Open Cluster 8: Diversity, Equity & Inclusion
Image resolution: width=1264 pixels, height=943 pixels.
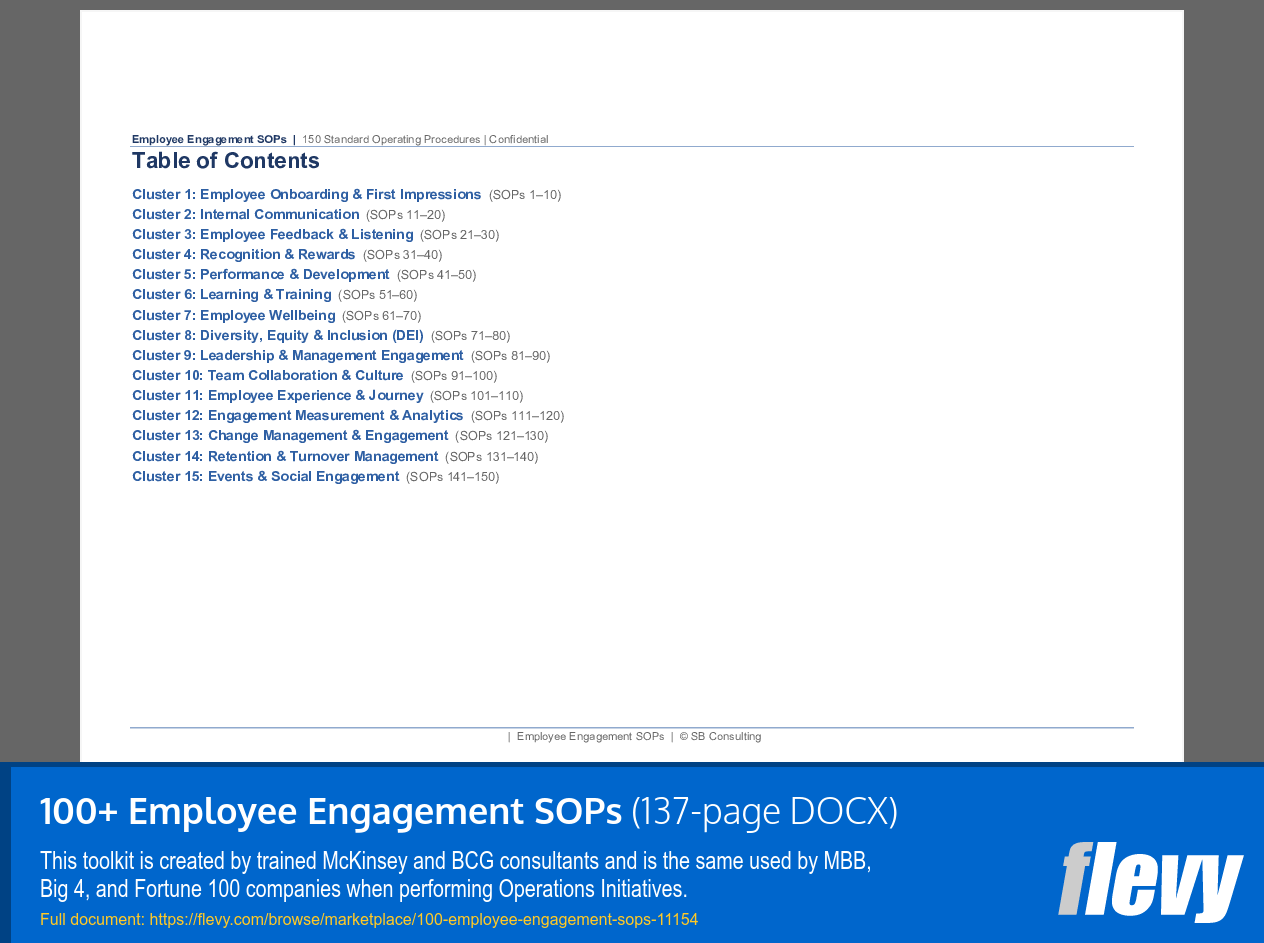[277, 335]
